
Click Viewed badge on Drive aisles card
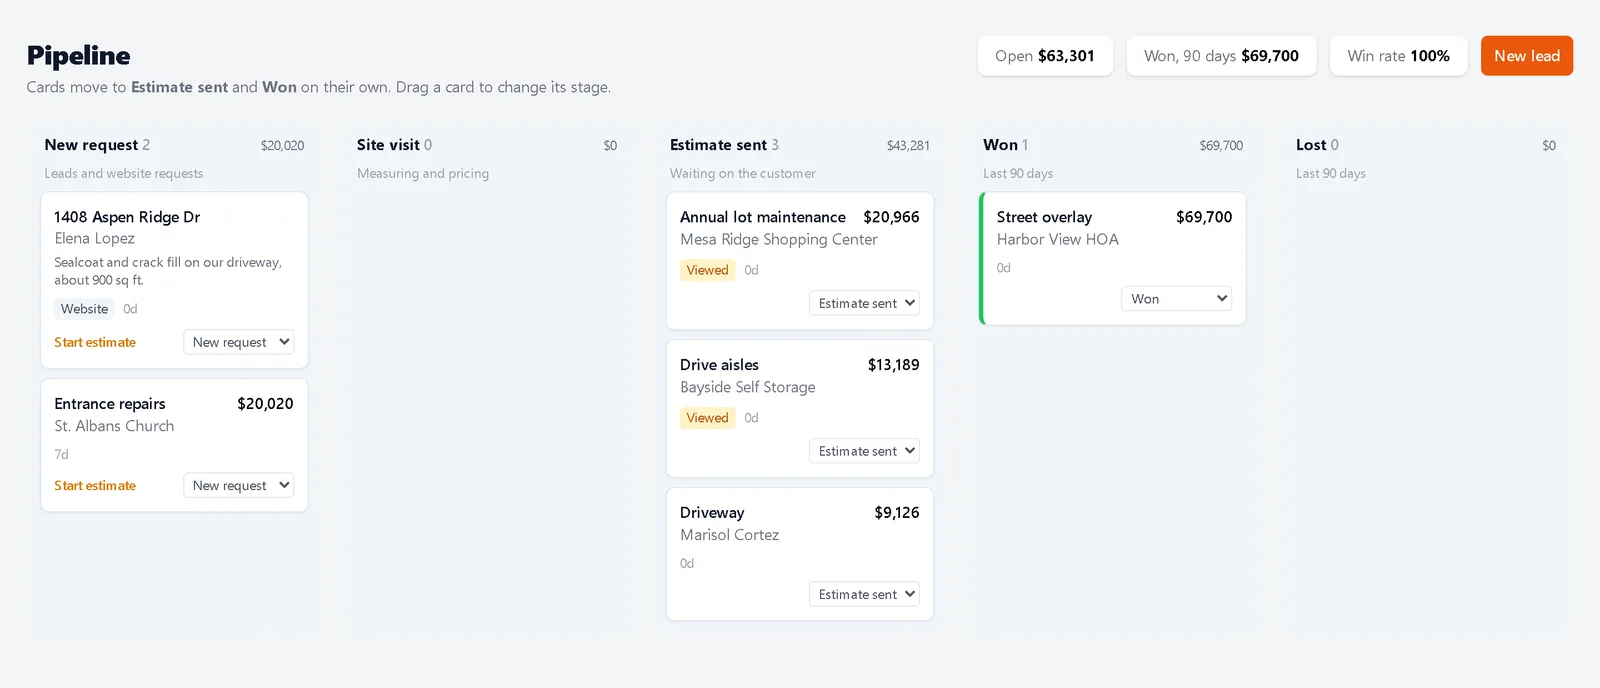tap(707, 418)
